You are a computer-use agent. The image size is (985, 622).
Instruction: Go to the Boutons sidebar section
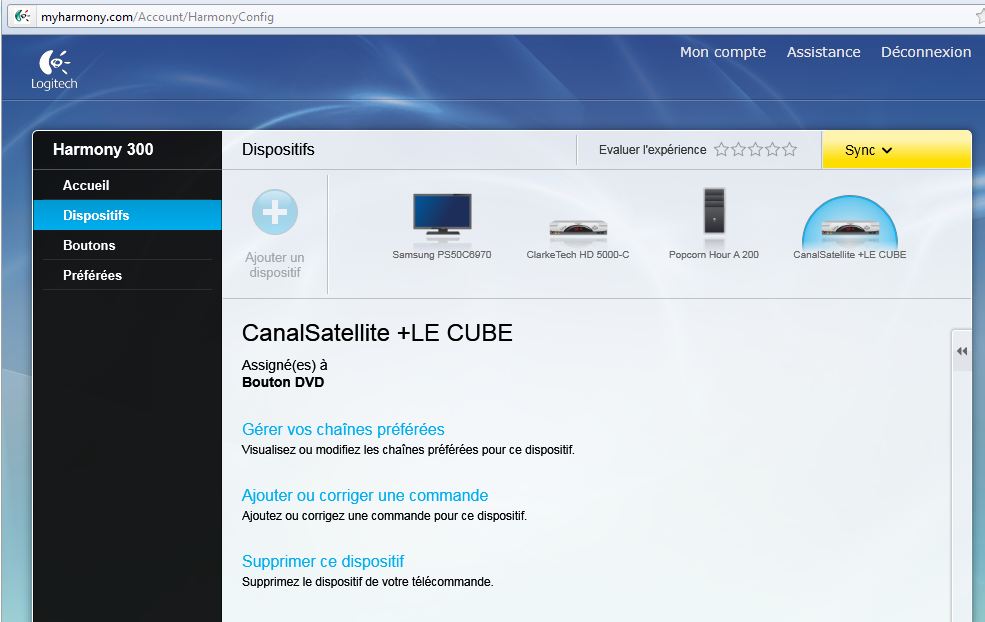pos(89,245)
